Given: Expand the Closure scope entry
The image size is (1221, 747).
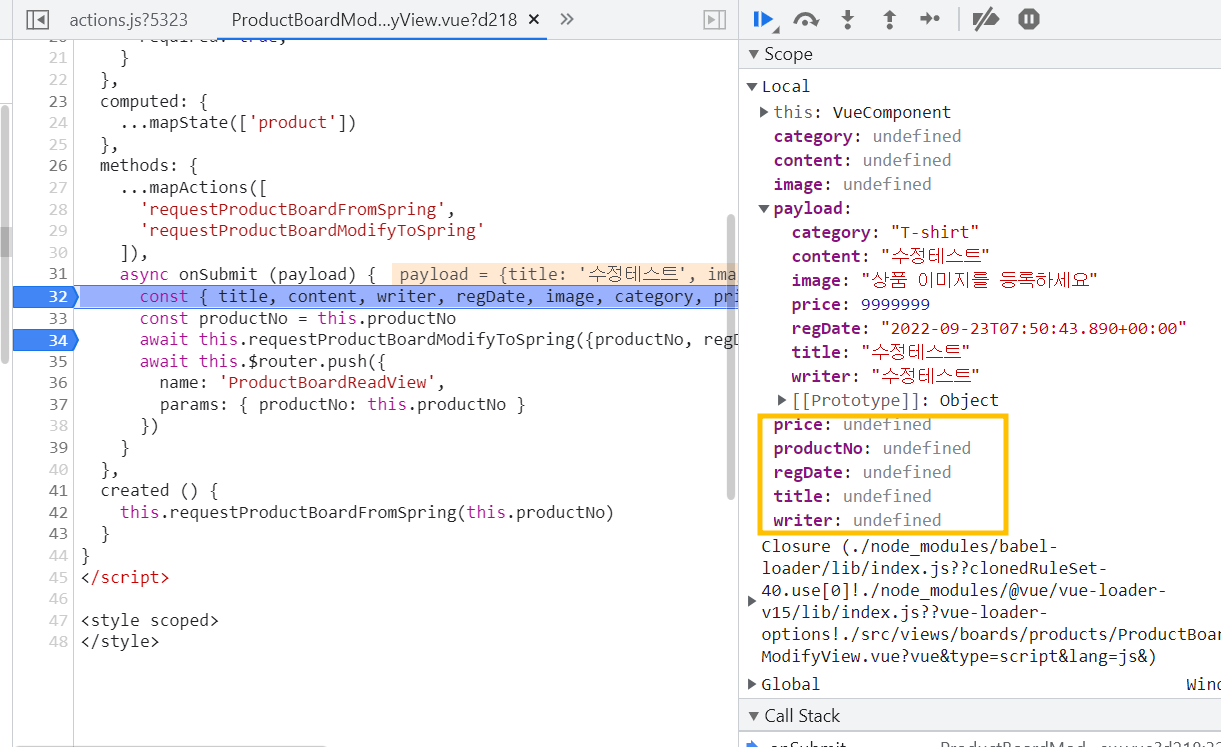Looking at the screenshot, I should (752, 601).
